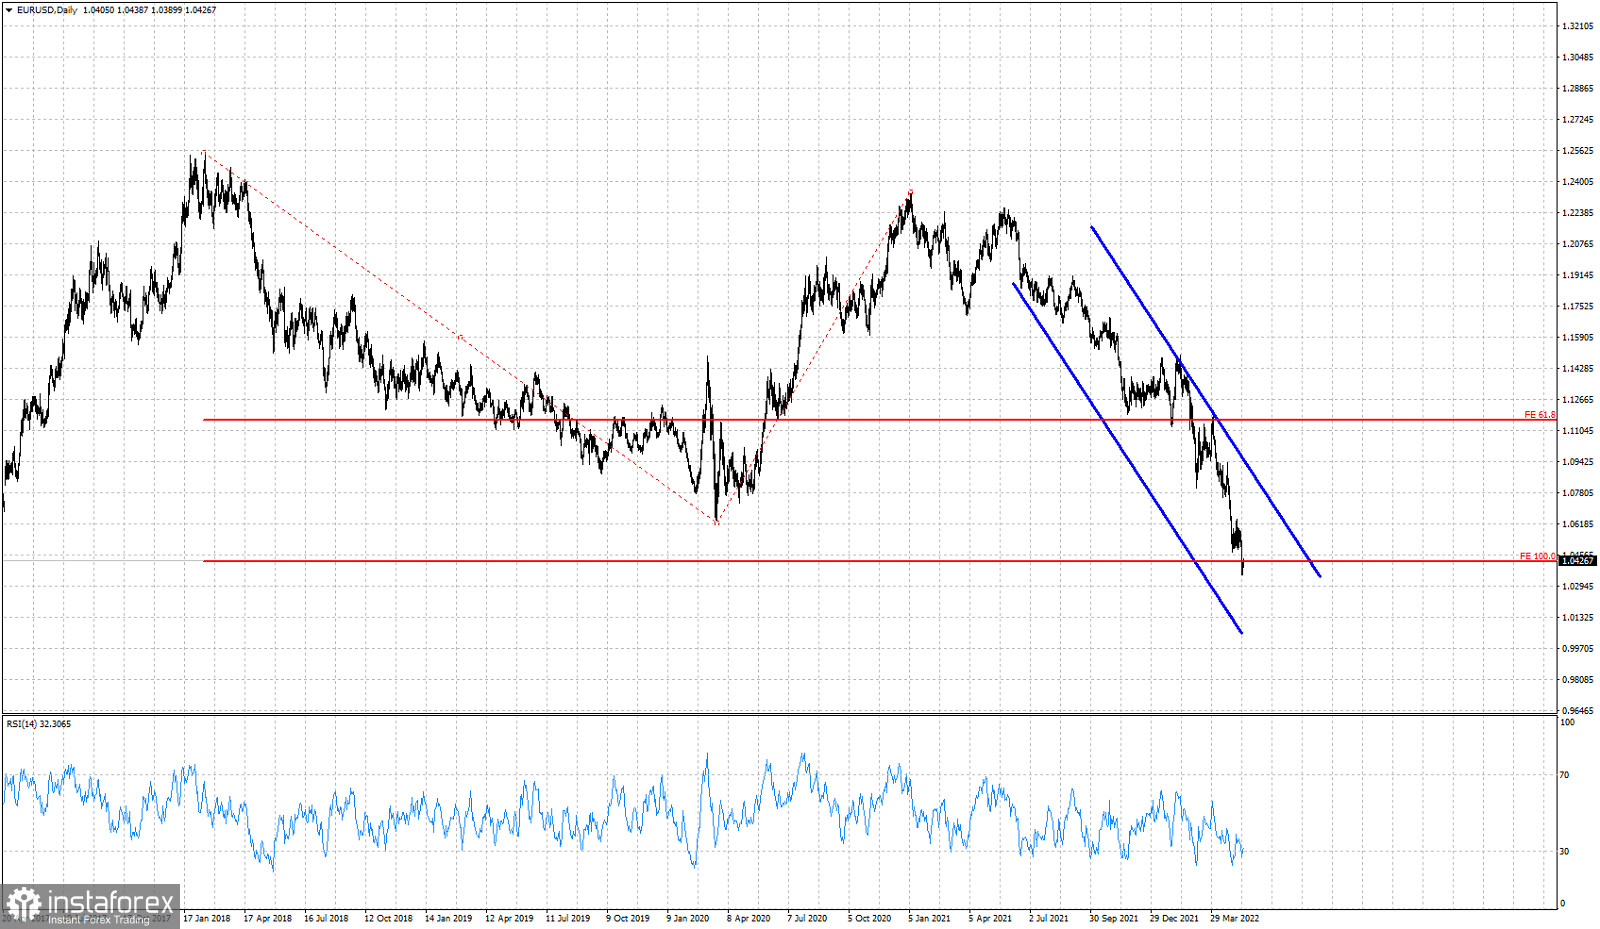Screen dimensions: 1600x929
Task: Click the 11 Jul 2019 date label
Action: (x=568, y=918)
